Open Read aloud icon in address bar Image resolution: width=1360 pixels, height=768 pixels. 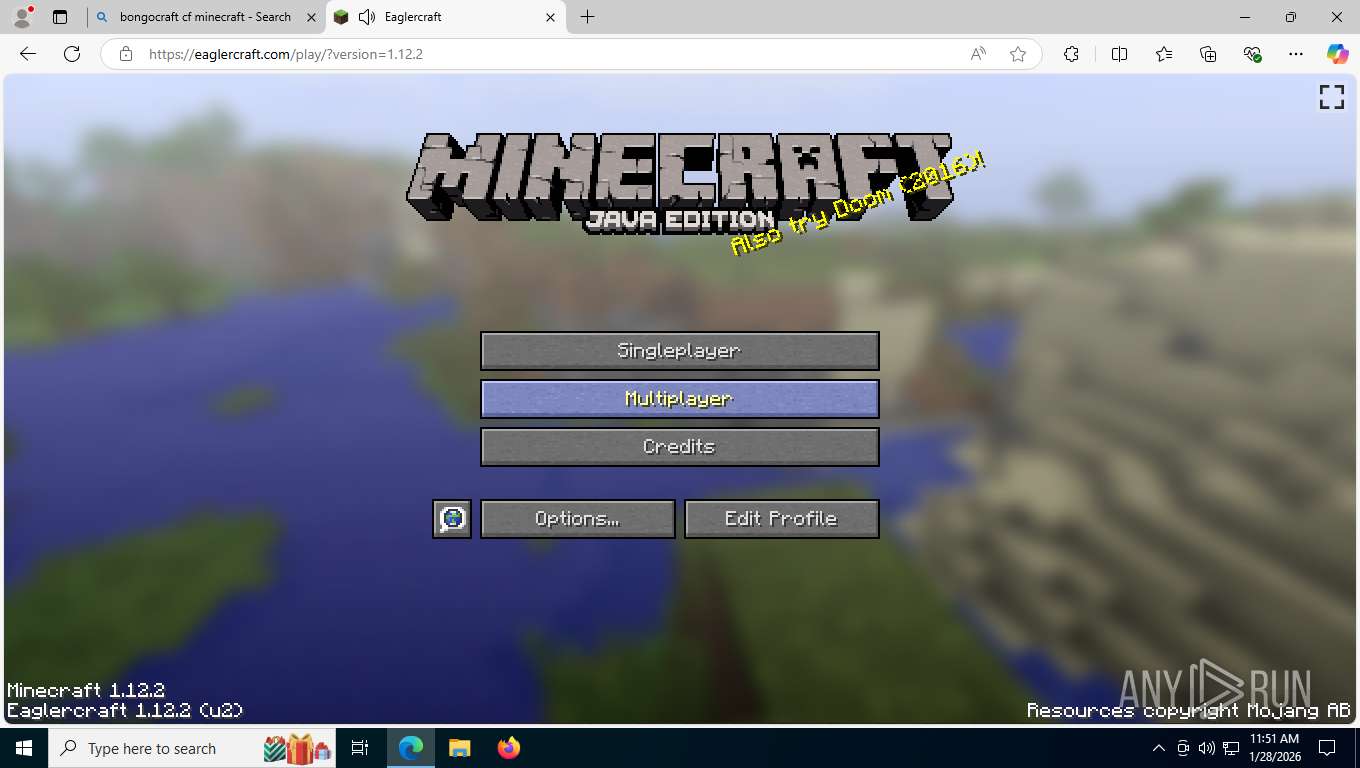point(978,54)
